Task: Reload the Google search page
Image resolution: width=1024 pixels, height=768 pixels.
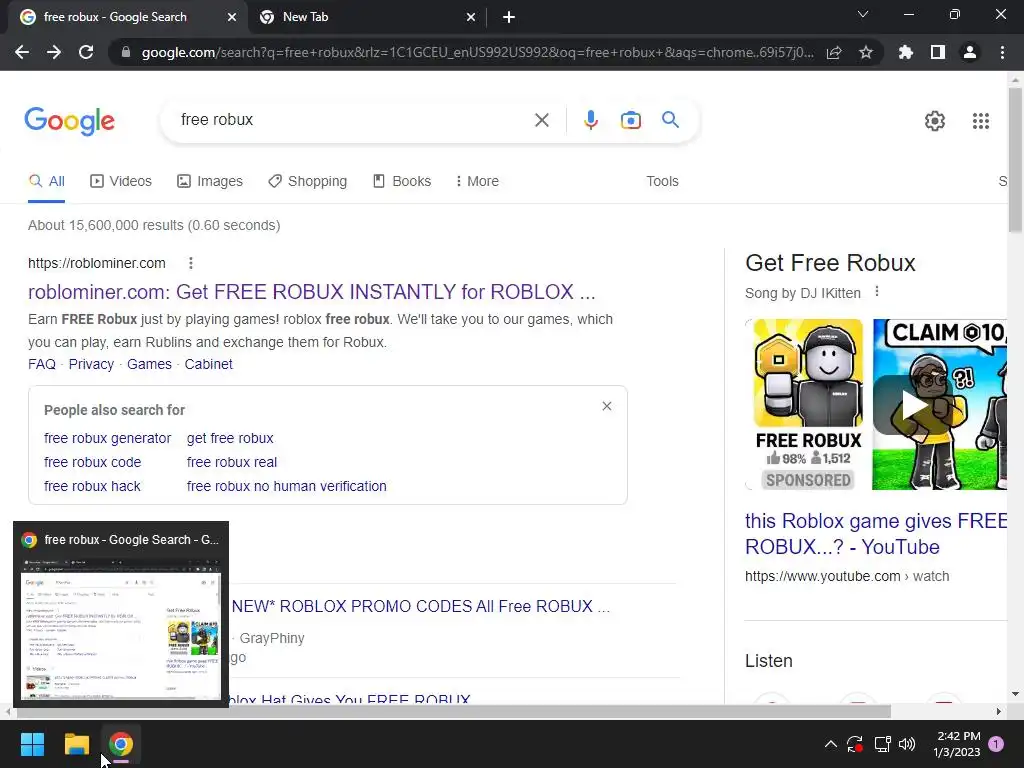Action: coord(86,52)
